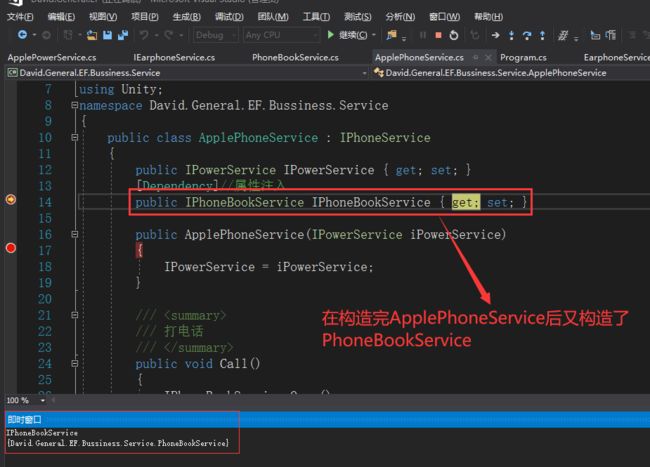Click the Step Out icon
650x467 pixels.
pos(542,35)
